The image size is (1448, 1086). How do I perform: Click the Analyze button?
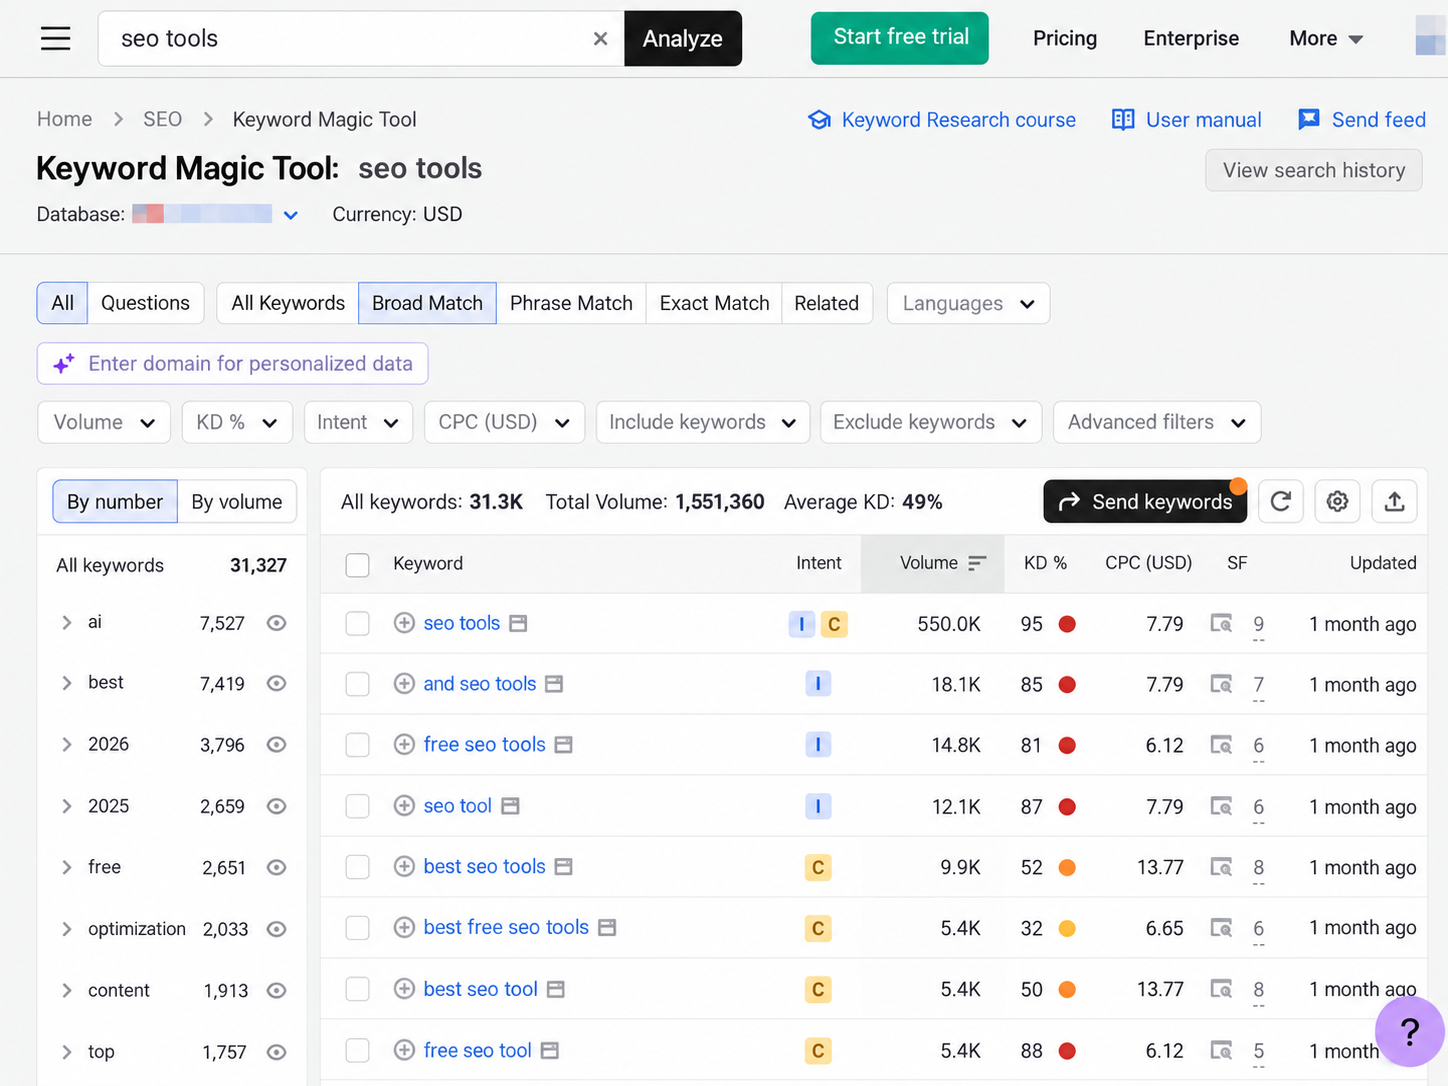683,39
